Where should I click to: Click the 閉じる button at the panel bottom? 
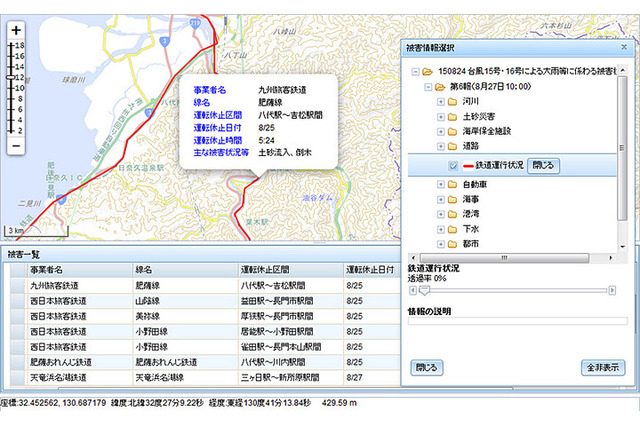point(427,368)
